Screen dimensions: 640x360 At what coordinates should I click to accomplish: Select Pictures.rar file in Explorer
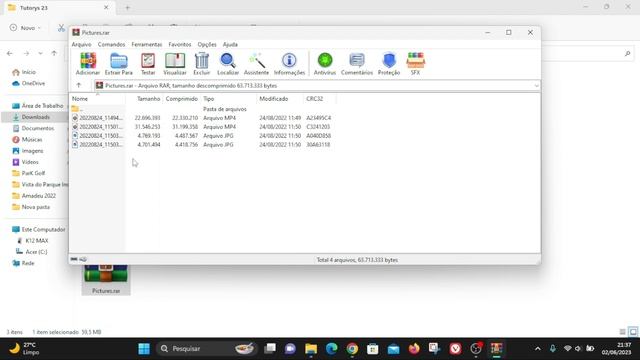click(x=106, y=280)
